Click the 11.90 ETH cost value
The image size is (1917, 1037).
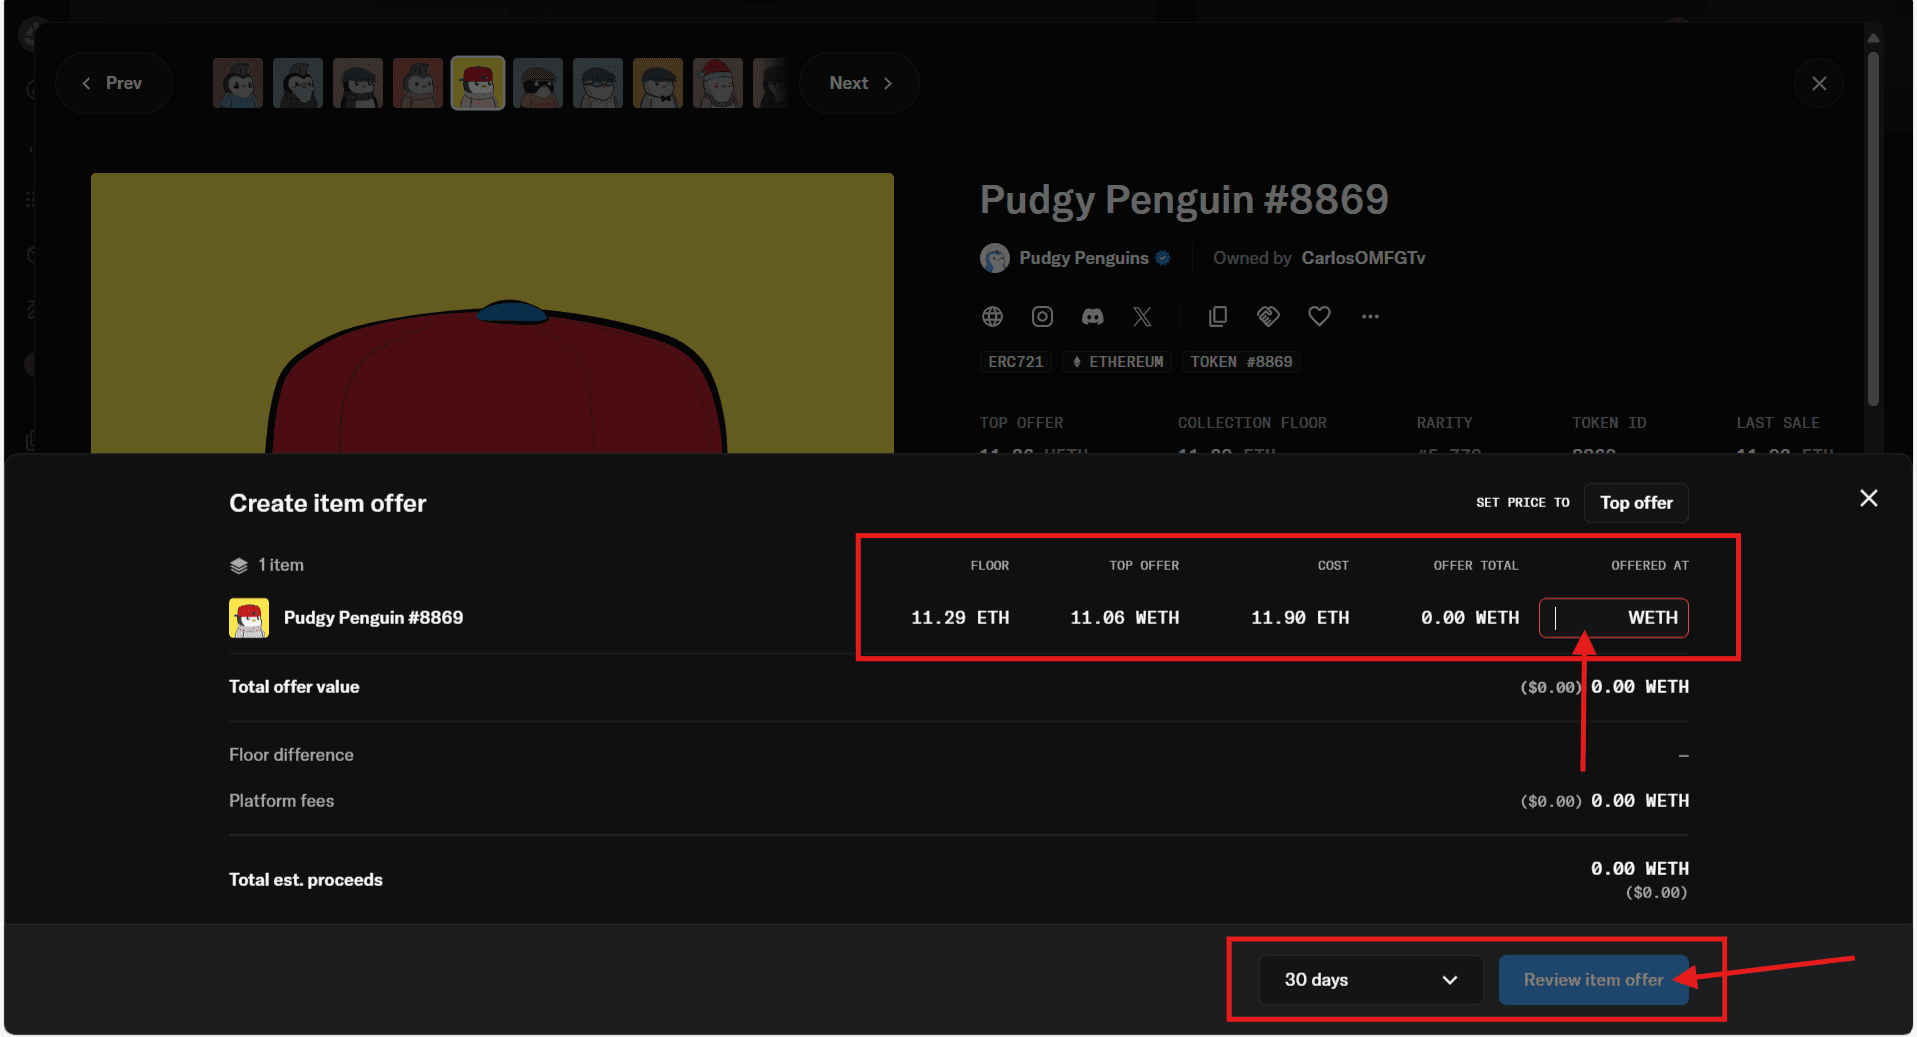click(1300, 618)
